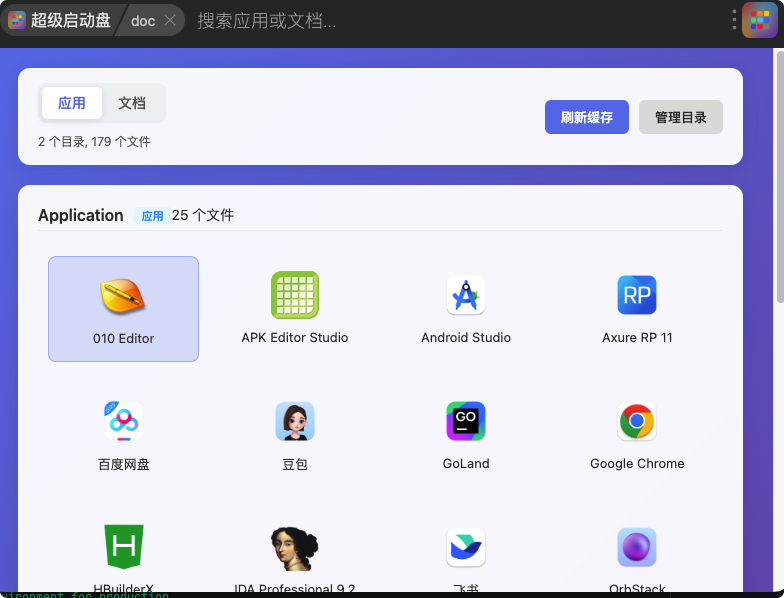Select the 应用 tab

(72, 103)
